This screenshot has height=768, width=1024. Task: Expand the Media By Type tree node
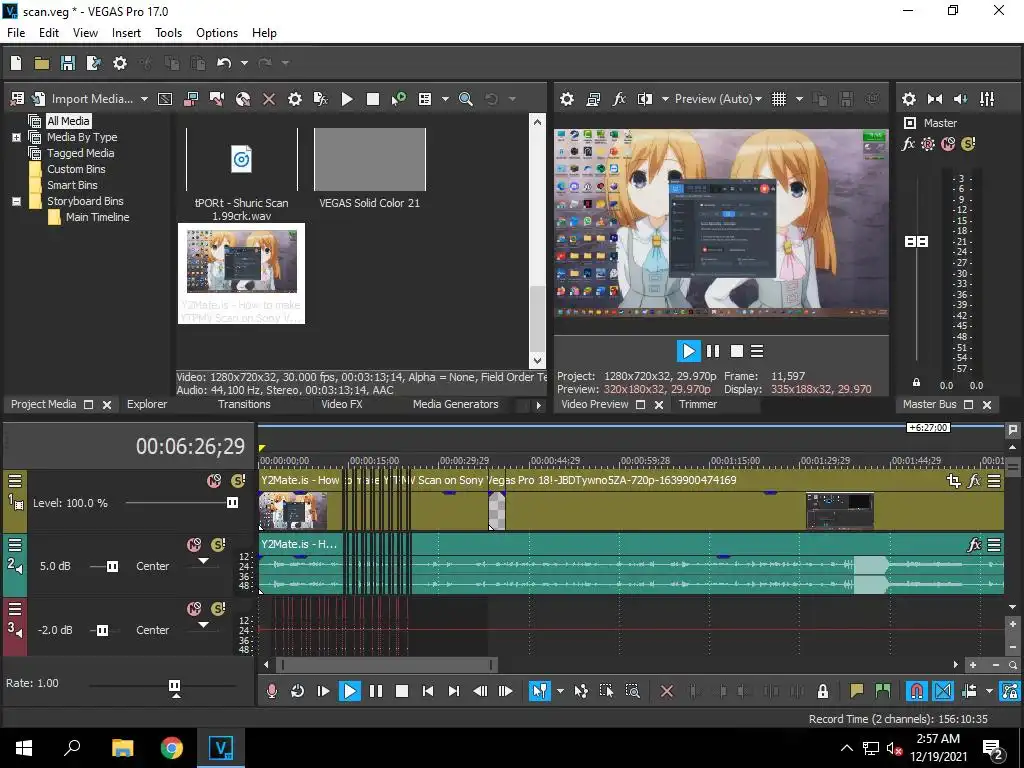pyautogui.click(x=16, y=137)
